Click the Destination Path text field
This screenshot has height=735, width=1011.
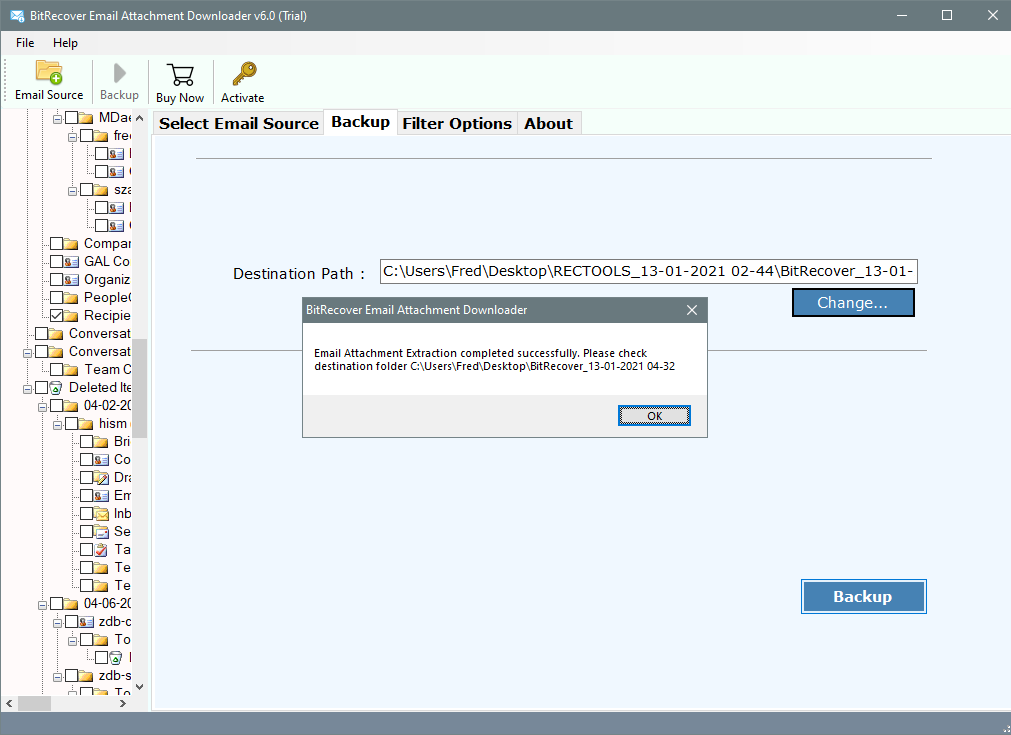pyautogui.click(x=649, y=271)
